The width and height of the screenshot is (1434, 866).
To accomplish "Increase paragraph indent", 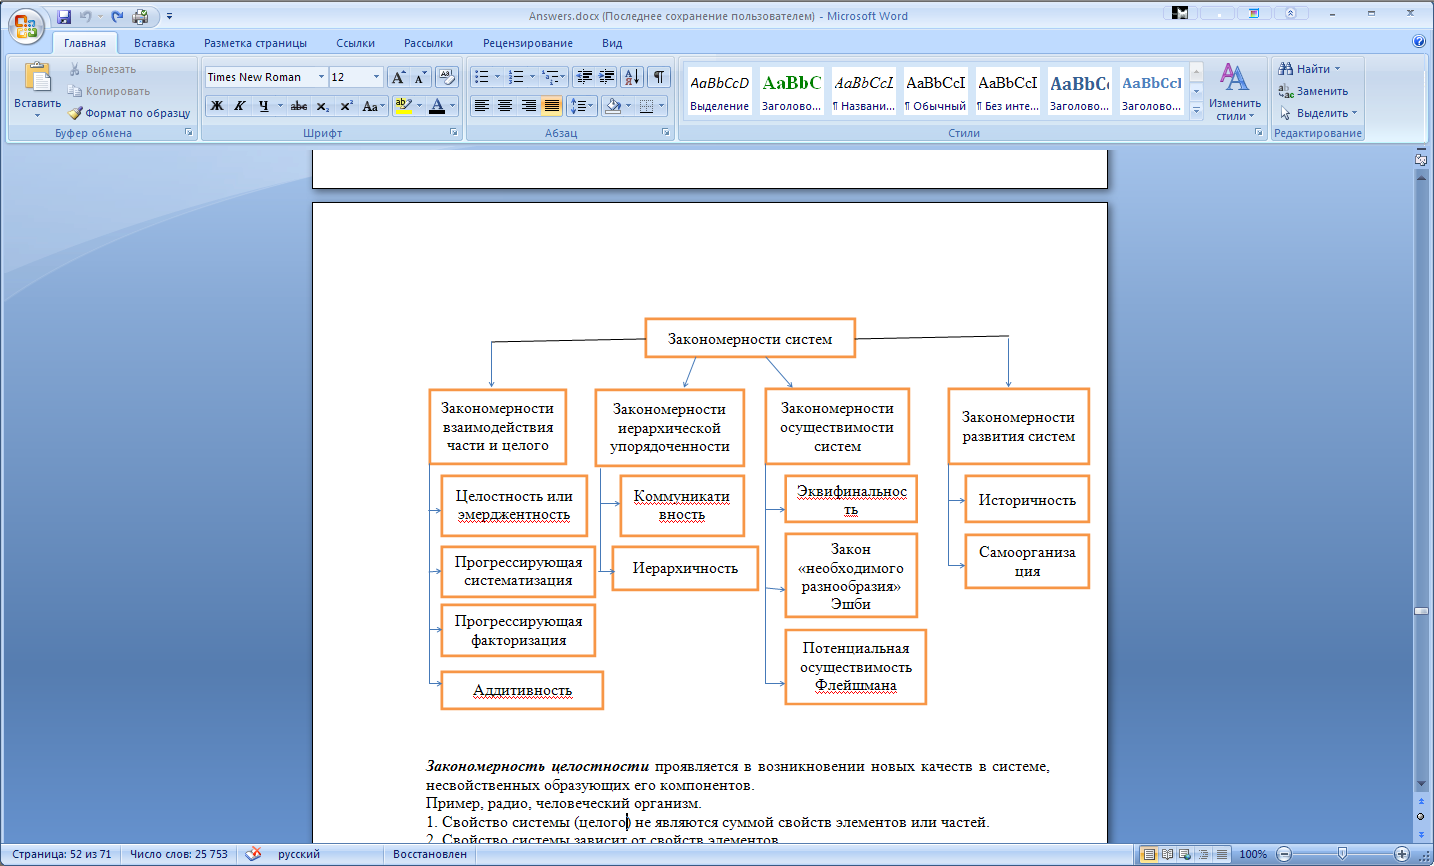I will tap(607, 77).
